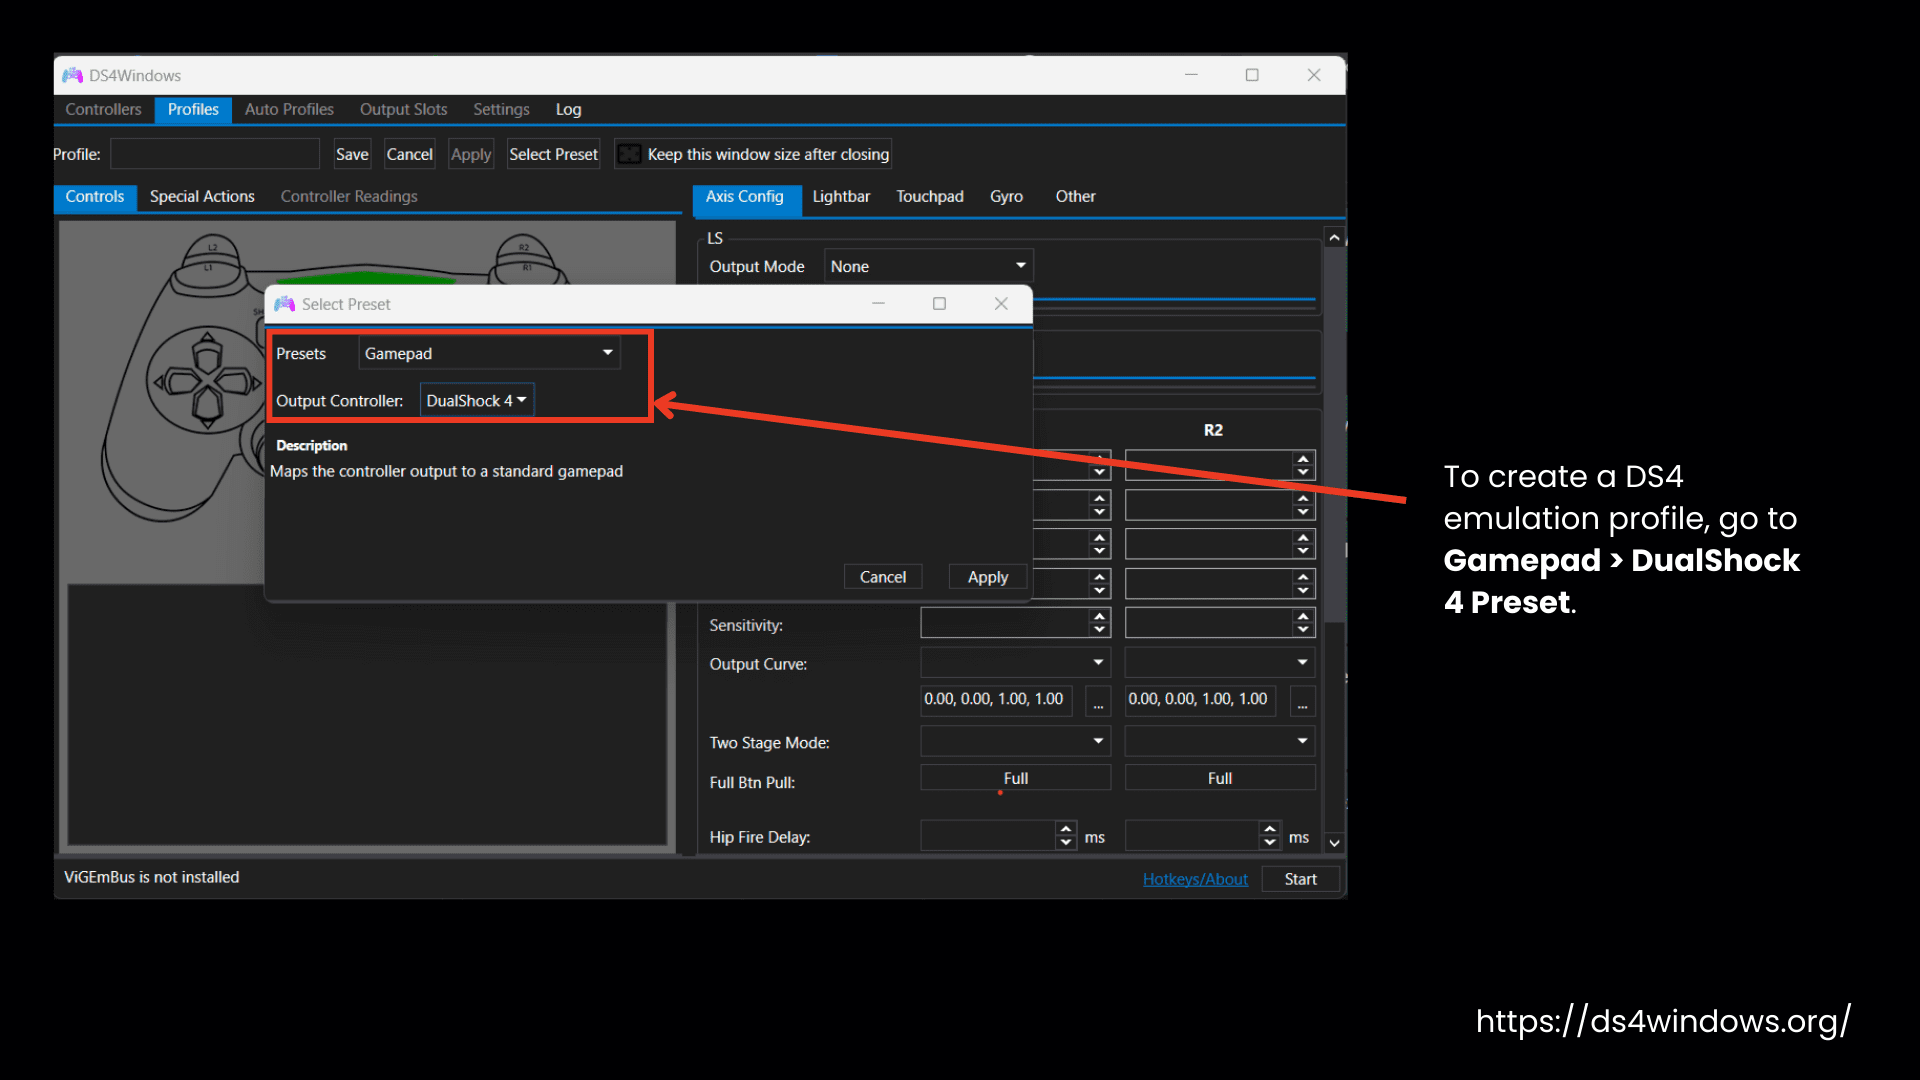The width and height of the screenshot is (1920, 1080).
Task: Minimize the Select Preset dialog
Action: pyautogui.click(x=878, y=304)
